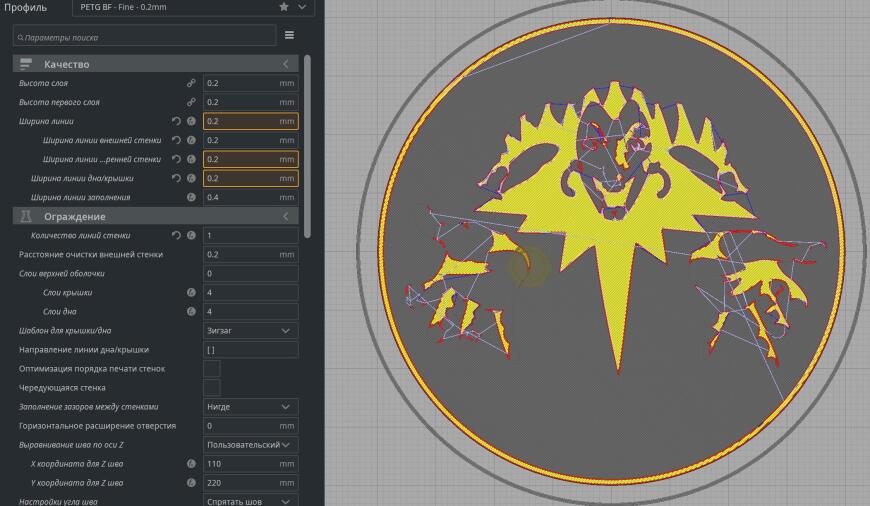The image size is (870, 506).
Task: Edit the X координата для Z шва field
Action: click(x=250, y=464)
